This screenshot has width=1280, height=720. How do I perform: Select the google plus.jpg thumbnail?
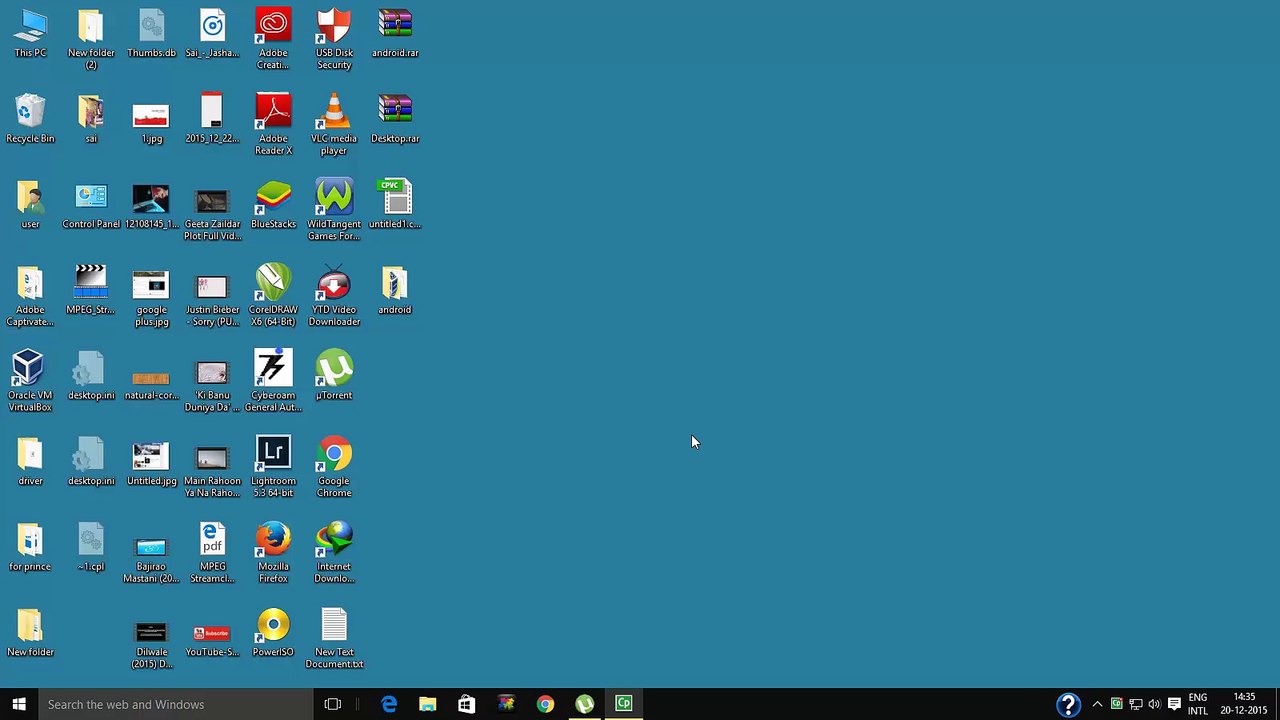(x=151, y=296)
